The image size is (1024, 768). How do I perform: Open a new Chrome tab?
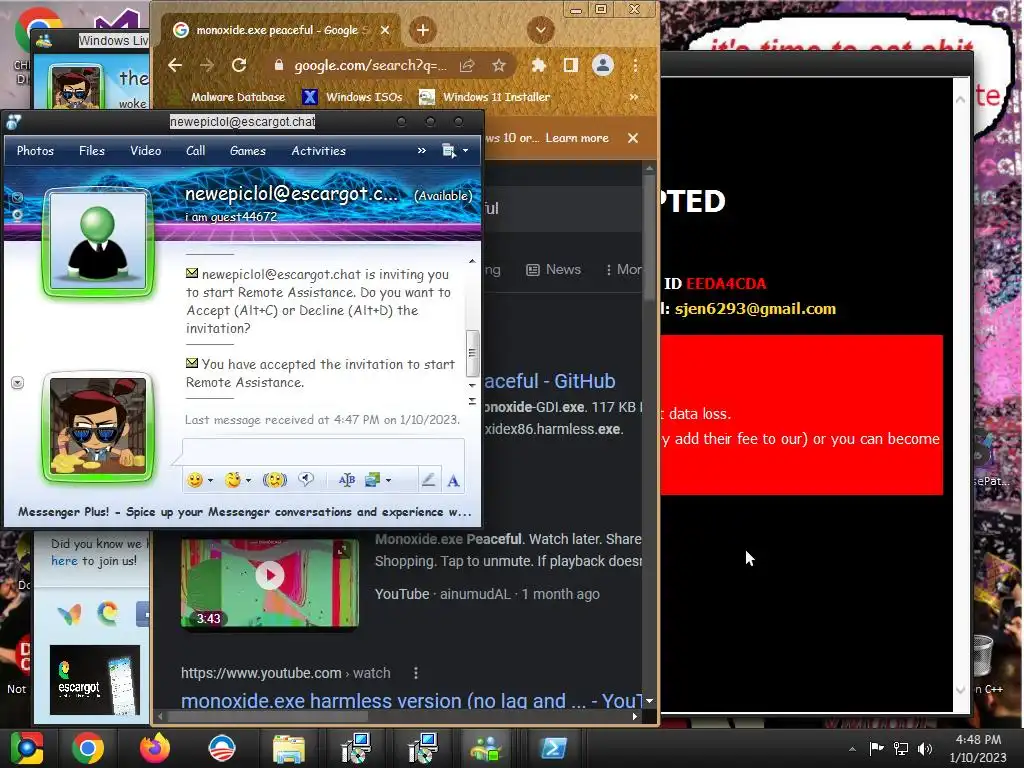[x=423, y=30]
